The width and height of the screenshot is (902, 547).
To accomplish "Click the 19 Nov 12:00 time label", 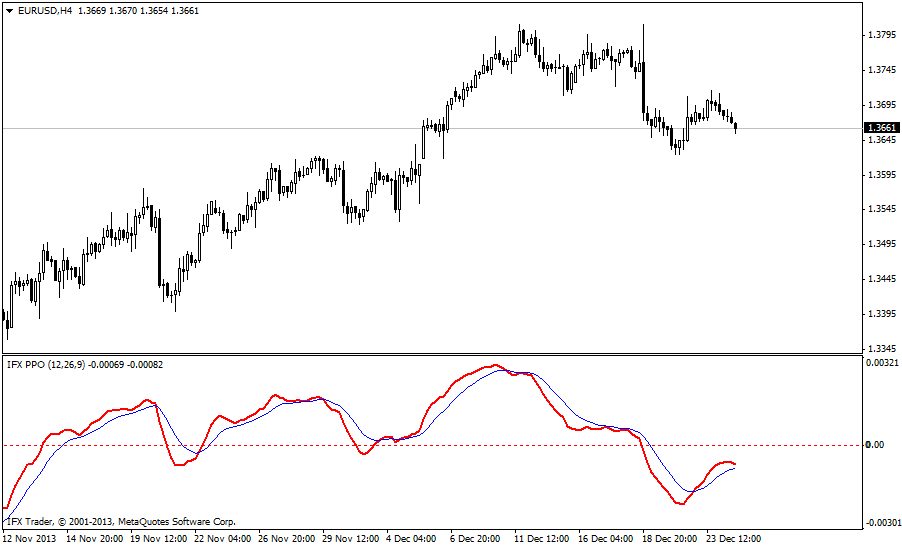I will click(154, 539).
